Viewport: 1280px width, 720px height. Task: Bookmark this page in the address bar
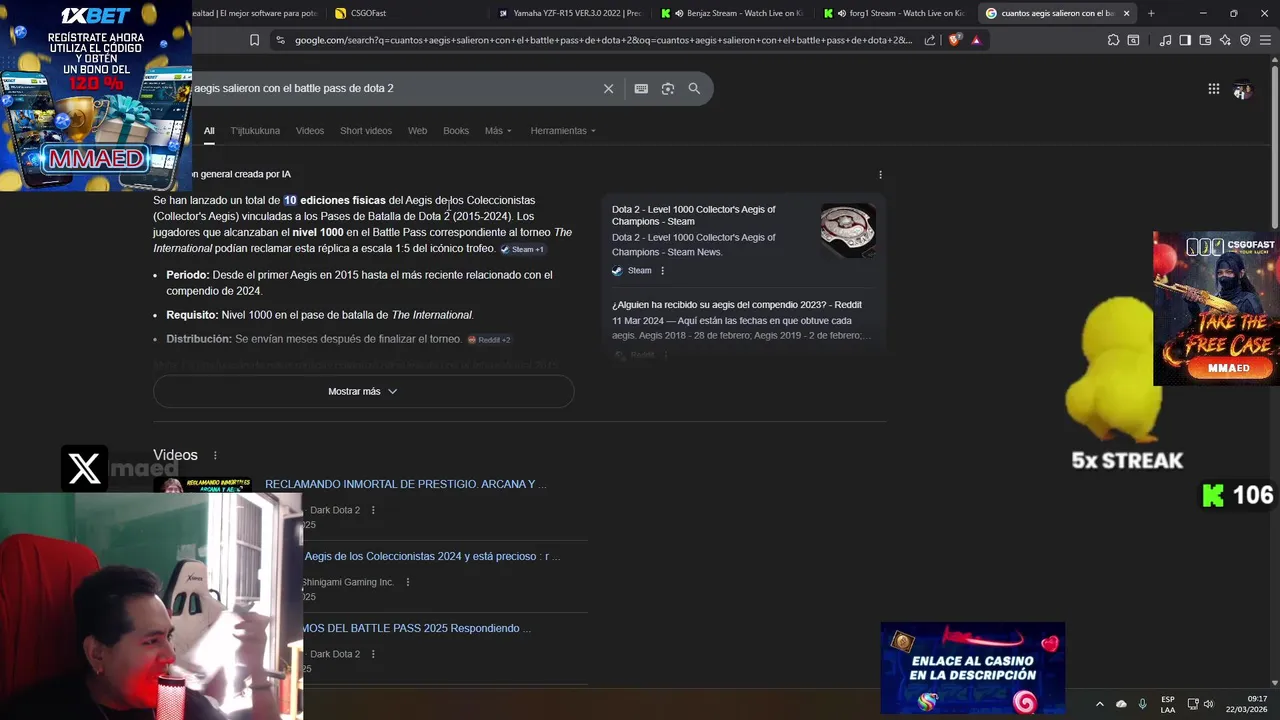click(254, 40)
